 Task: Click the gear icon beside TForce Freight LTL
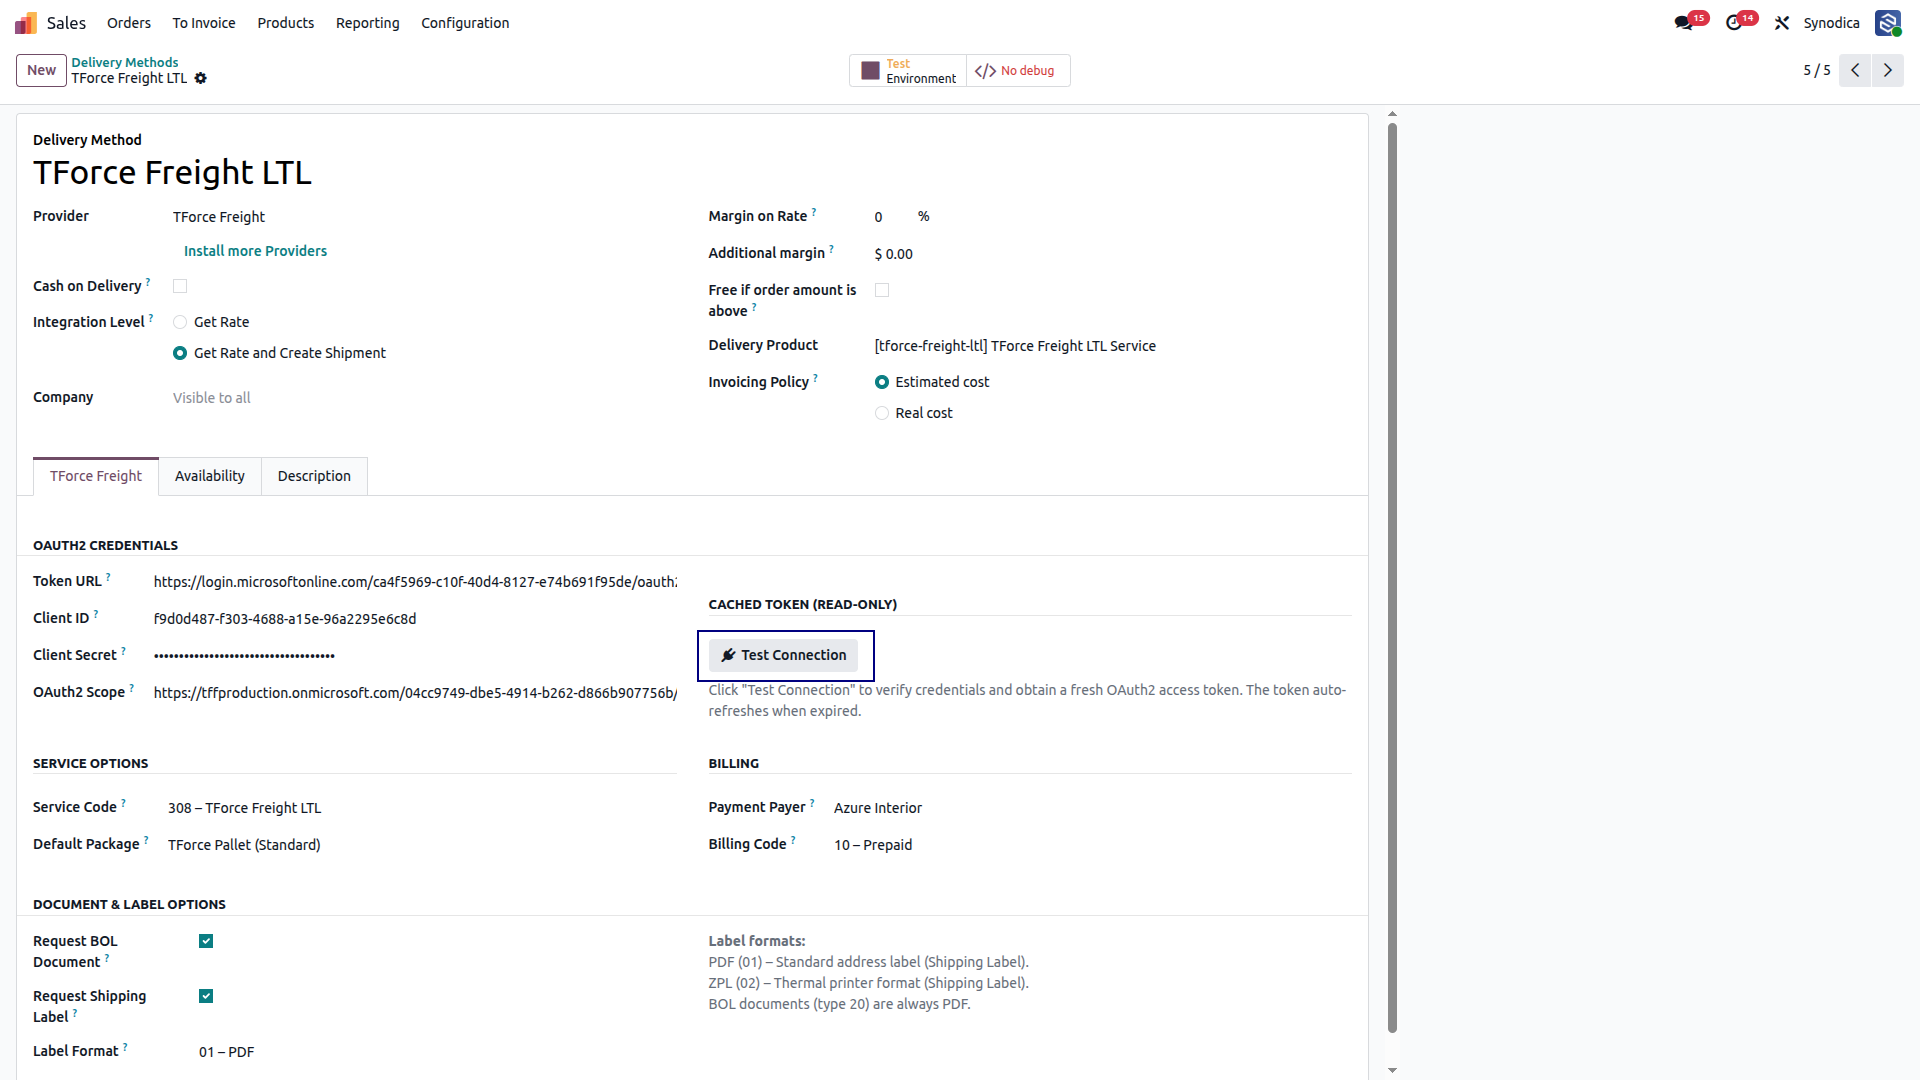pyautogui.click(x=201, y=78)
